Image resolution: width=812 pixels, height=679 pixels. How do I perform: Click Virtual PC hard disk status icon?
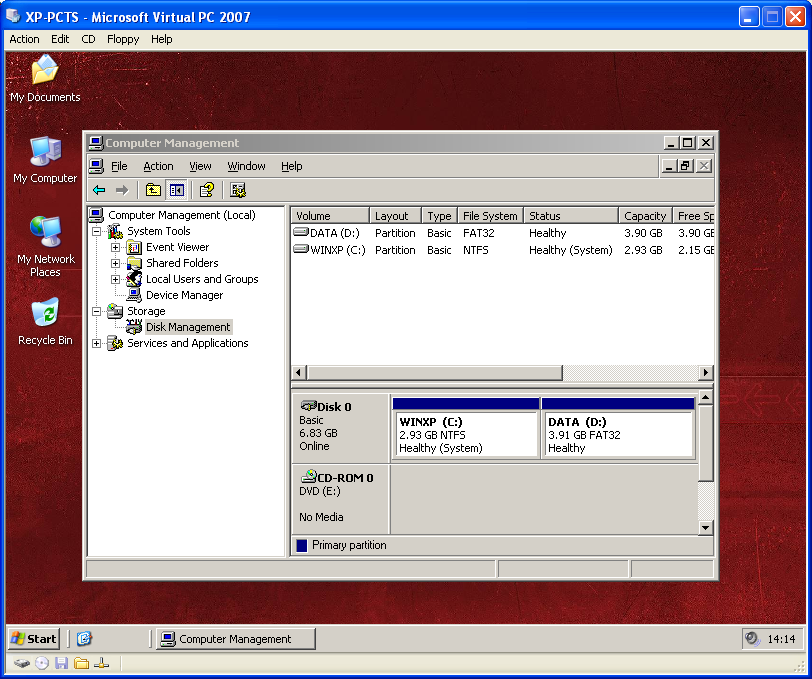coord(21,663)
